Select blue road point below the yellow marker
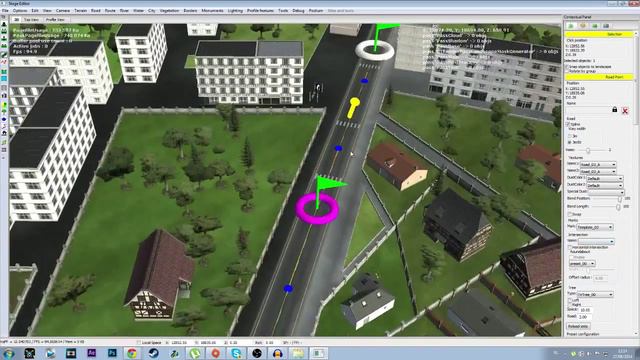Image resolution: width=640 pixels, height=360 pixels. 338,149
